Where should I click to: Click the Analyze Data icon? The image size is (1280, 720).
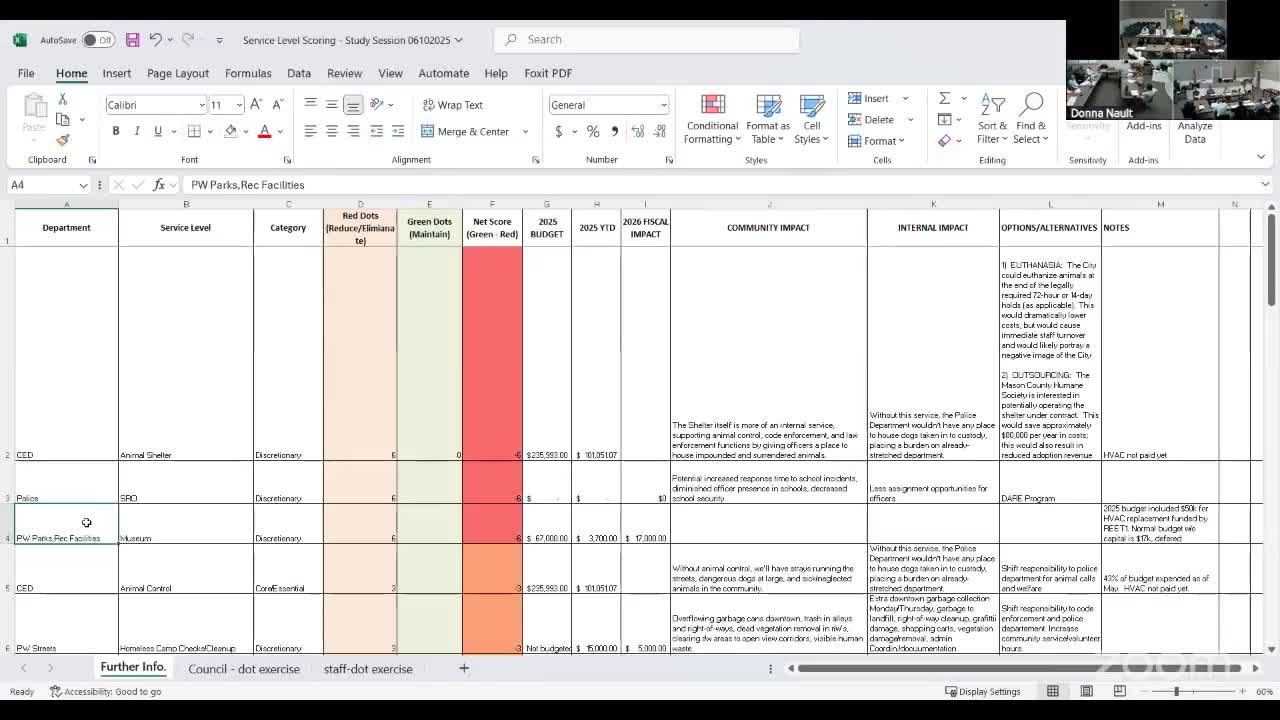[x=1194, y=119]
